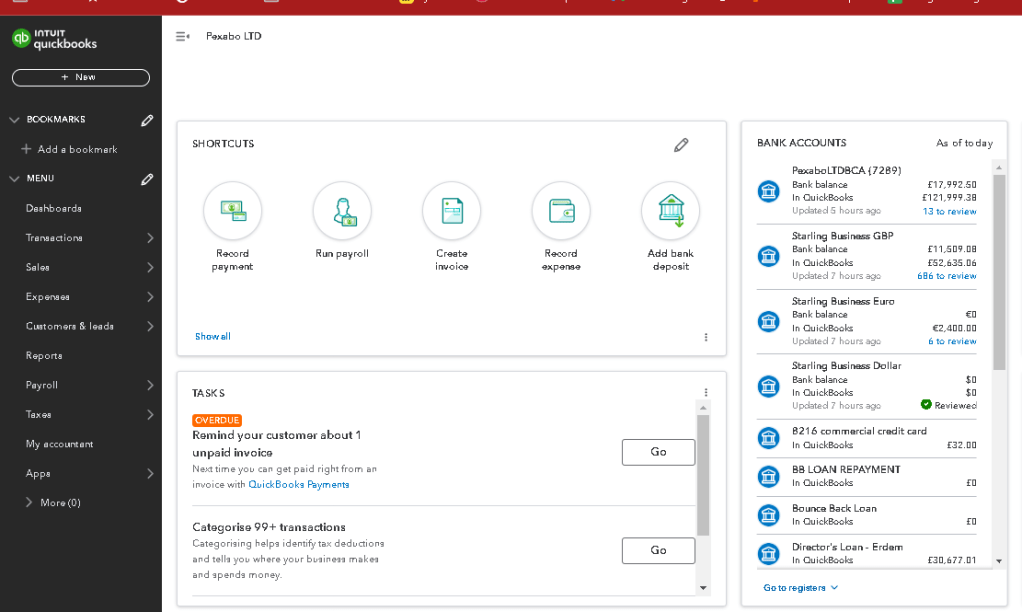
Task: Click the Tasks list scrollbar thumb
Action: tap(703, 475)
